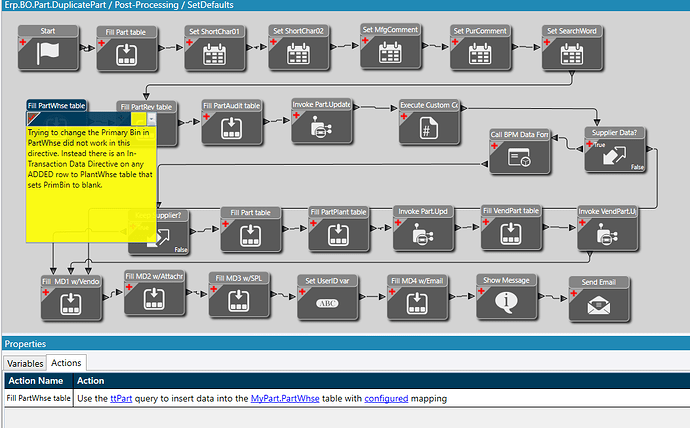Select the Set PurComment node
The width and height of the screenshot is (690, 428).
point(480,48)
